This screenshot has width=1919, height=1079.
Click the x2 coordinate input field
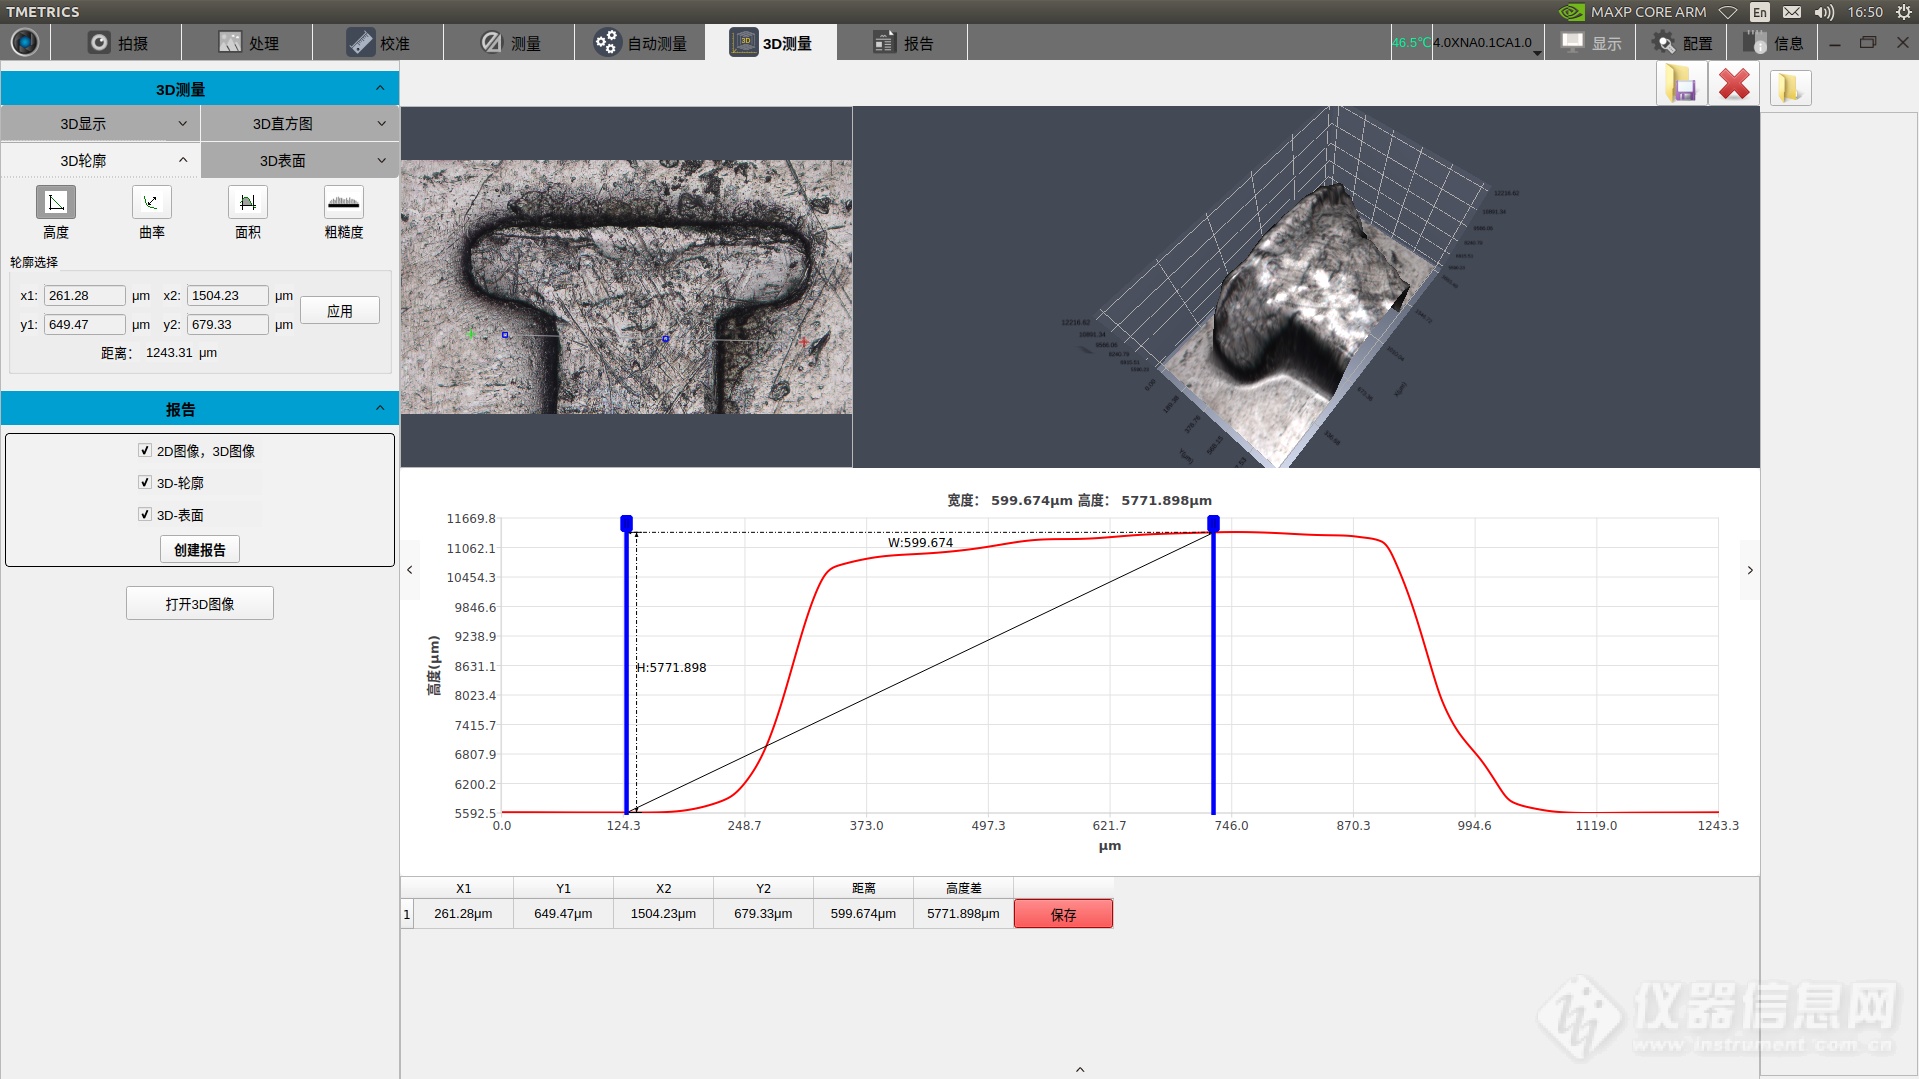[228, 296]
